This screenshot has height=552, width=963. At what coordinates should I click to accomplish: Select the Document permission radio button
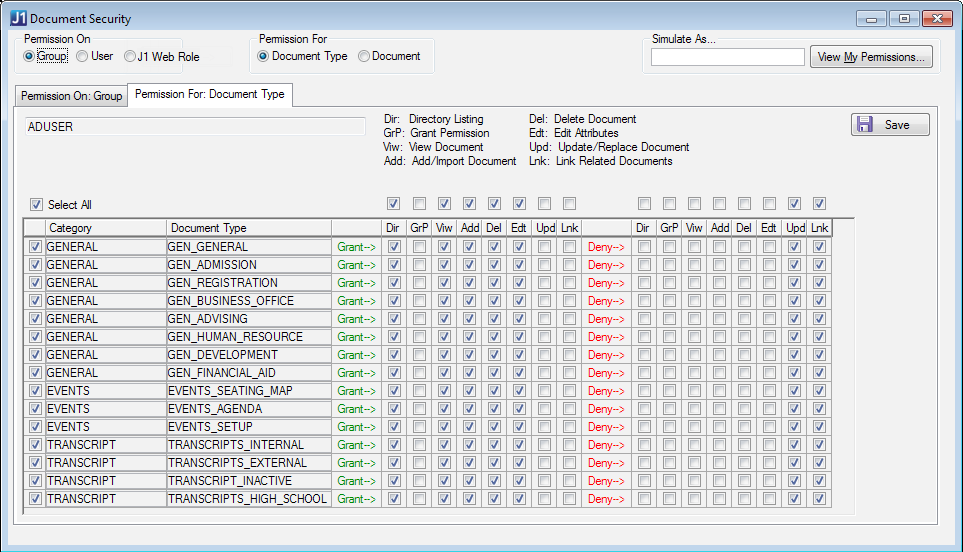pos(364,57)
